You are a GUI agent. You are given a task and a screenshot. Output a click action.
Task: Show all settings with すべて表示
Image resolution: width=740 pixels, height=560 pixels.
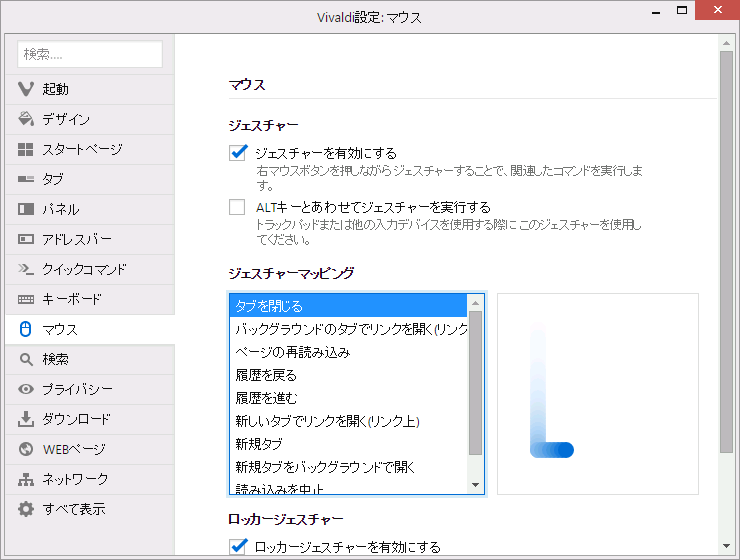(x=90, y=509)
